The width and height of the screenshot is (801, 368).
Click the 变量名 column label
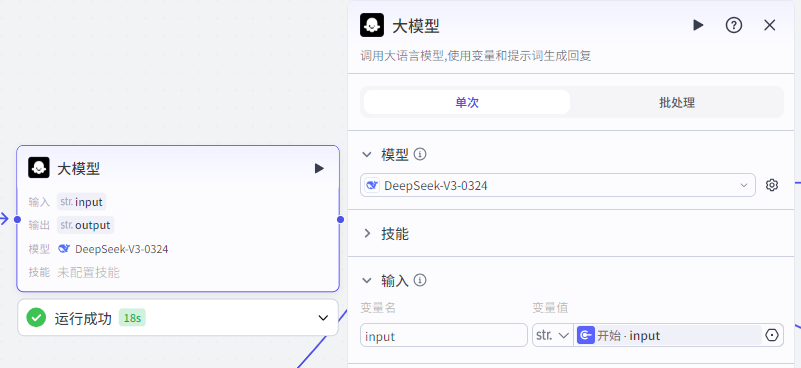pos(378,308)
